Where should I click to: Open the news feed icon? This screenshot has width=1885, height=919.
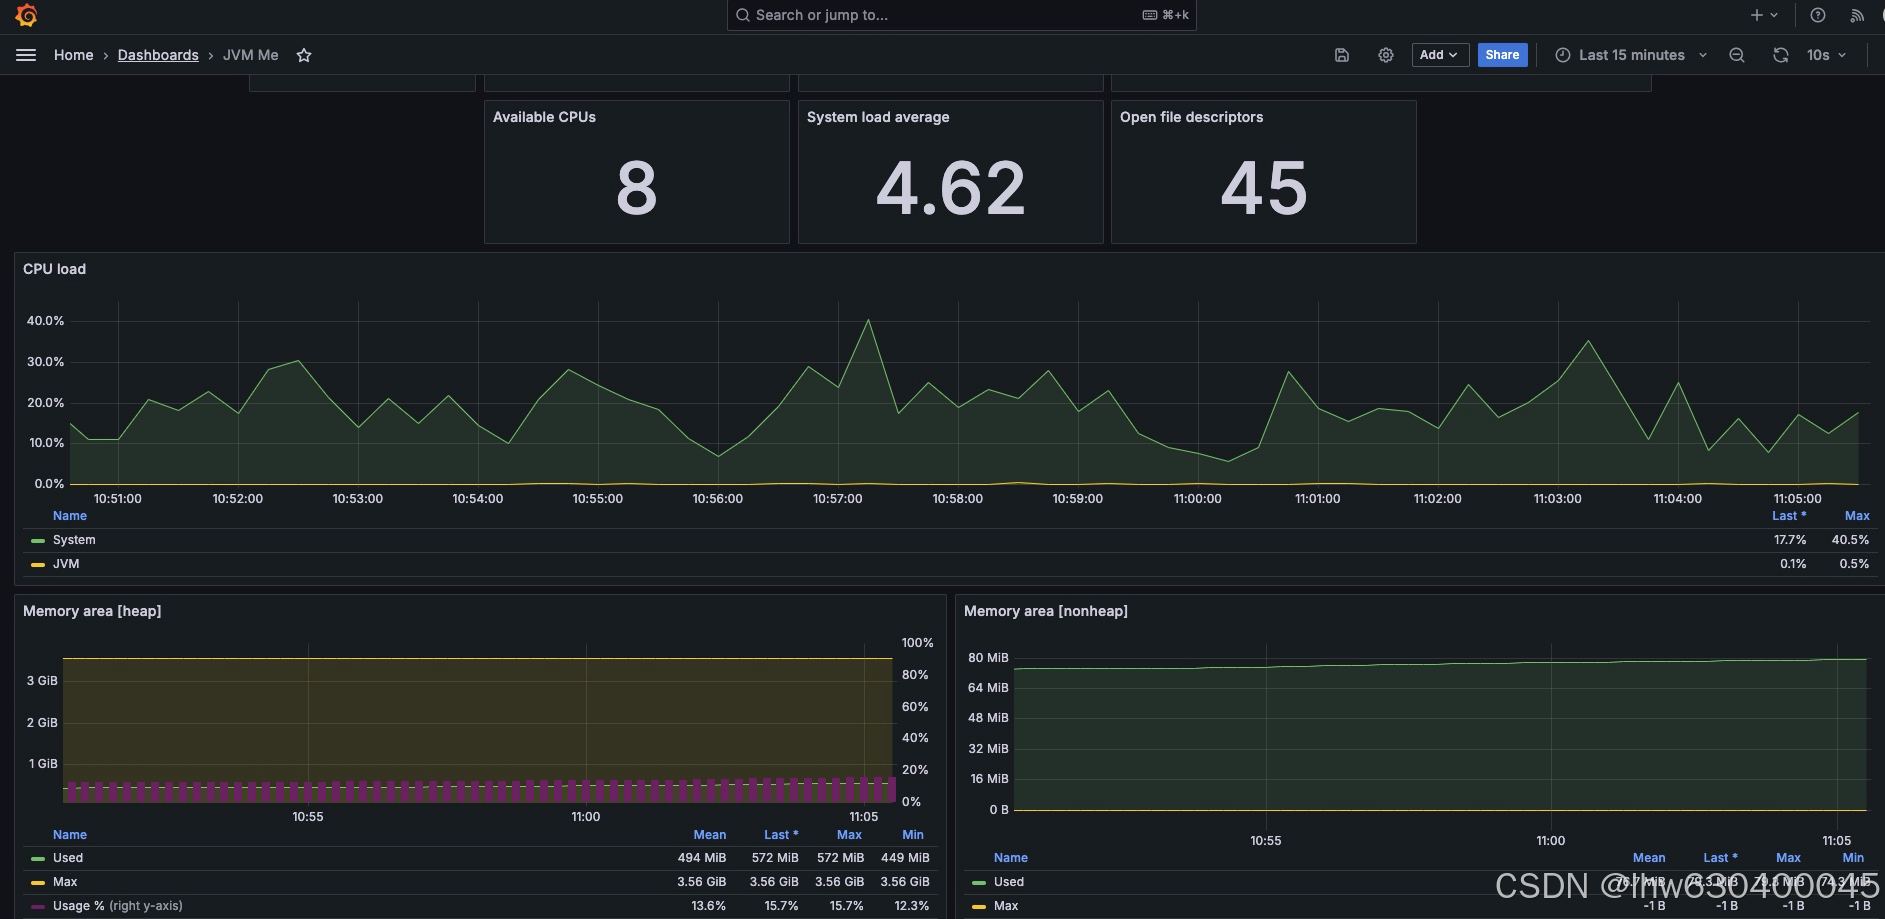[1857, 15]
